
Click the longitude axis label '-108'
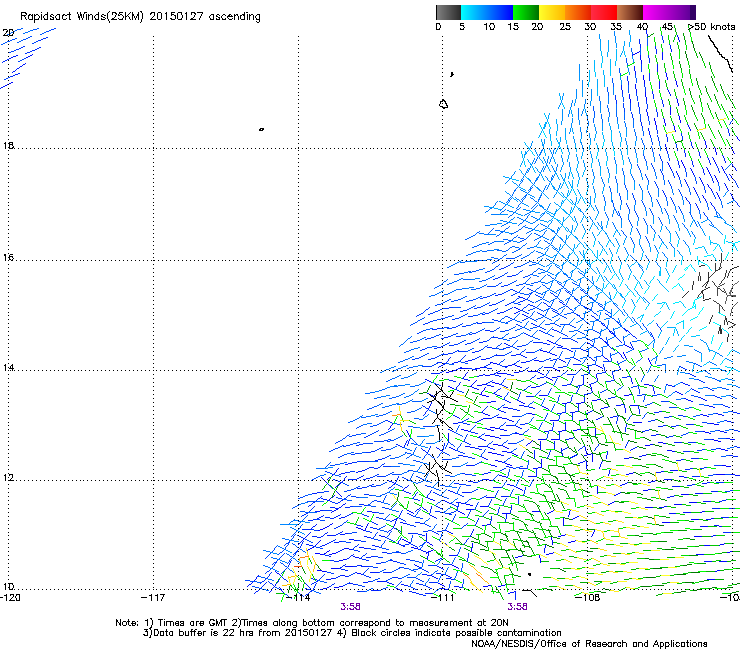588,598
